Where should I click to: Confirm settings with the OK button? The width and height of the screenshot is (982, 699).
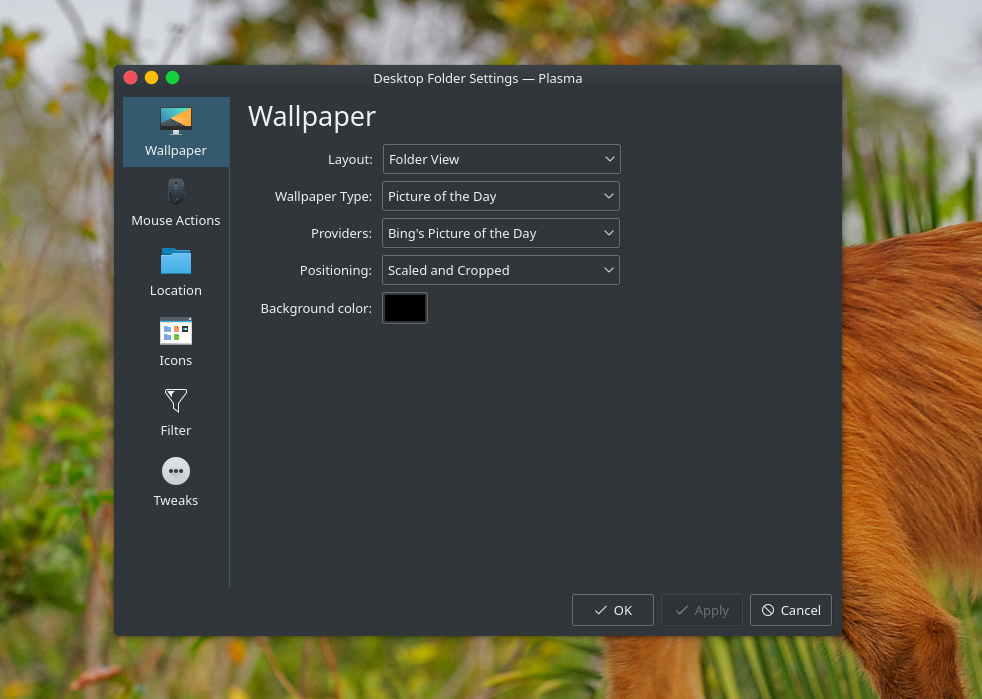pyautogui.click(x=612, y=610)
